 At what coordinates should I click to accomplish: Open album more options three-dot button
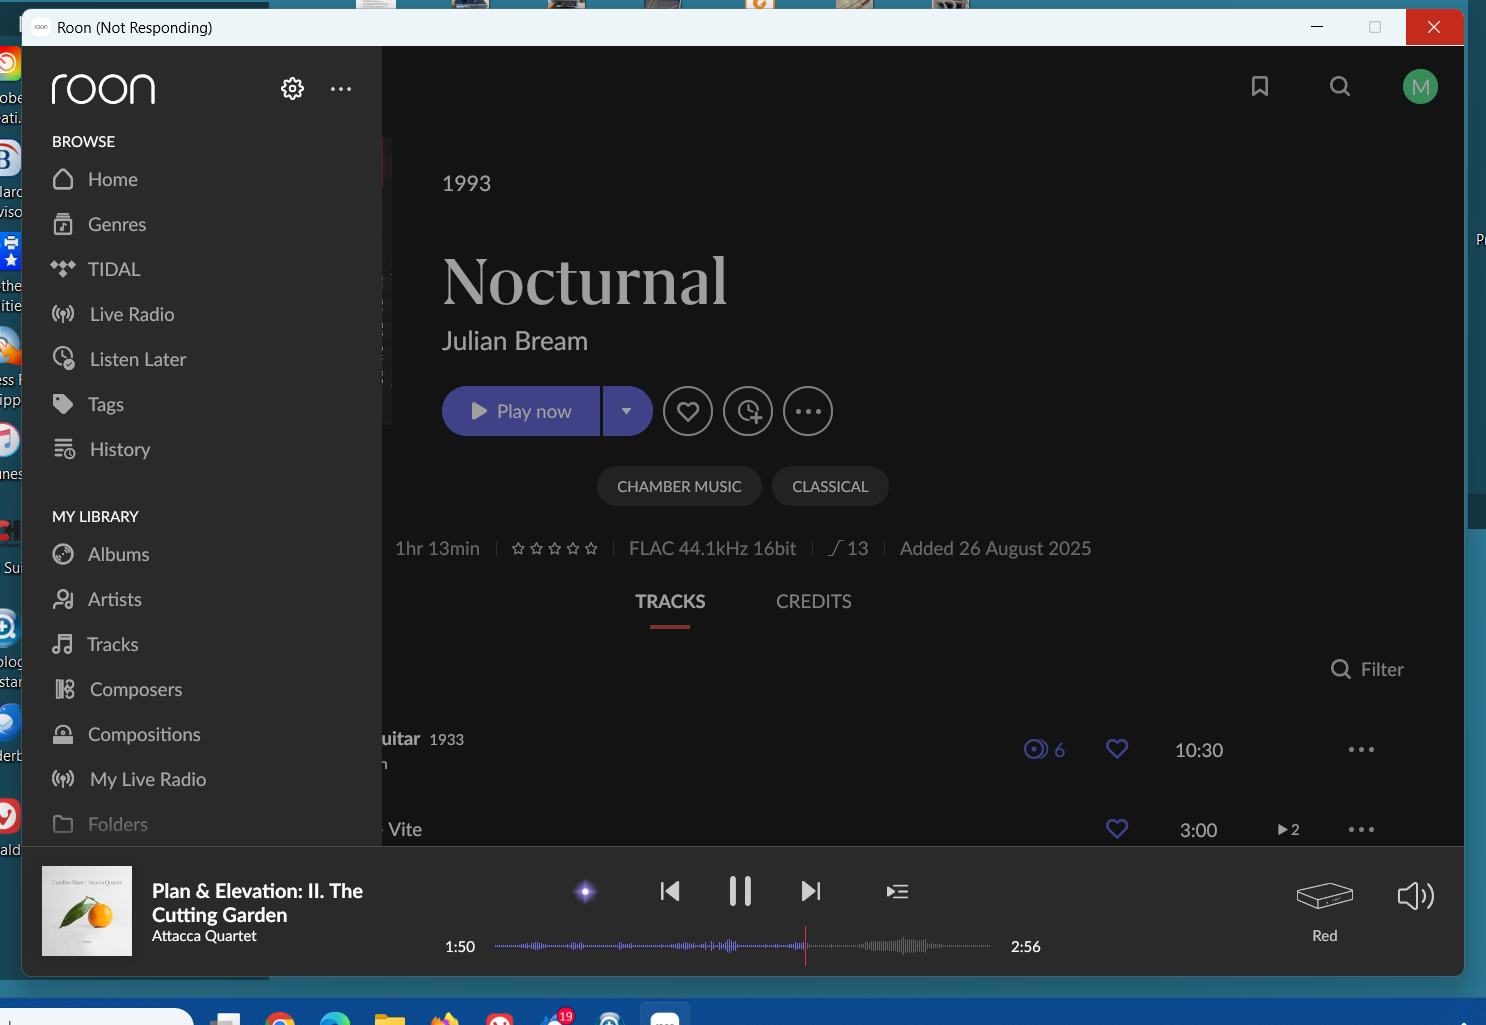pos(808,411)
